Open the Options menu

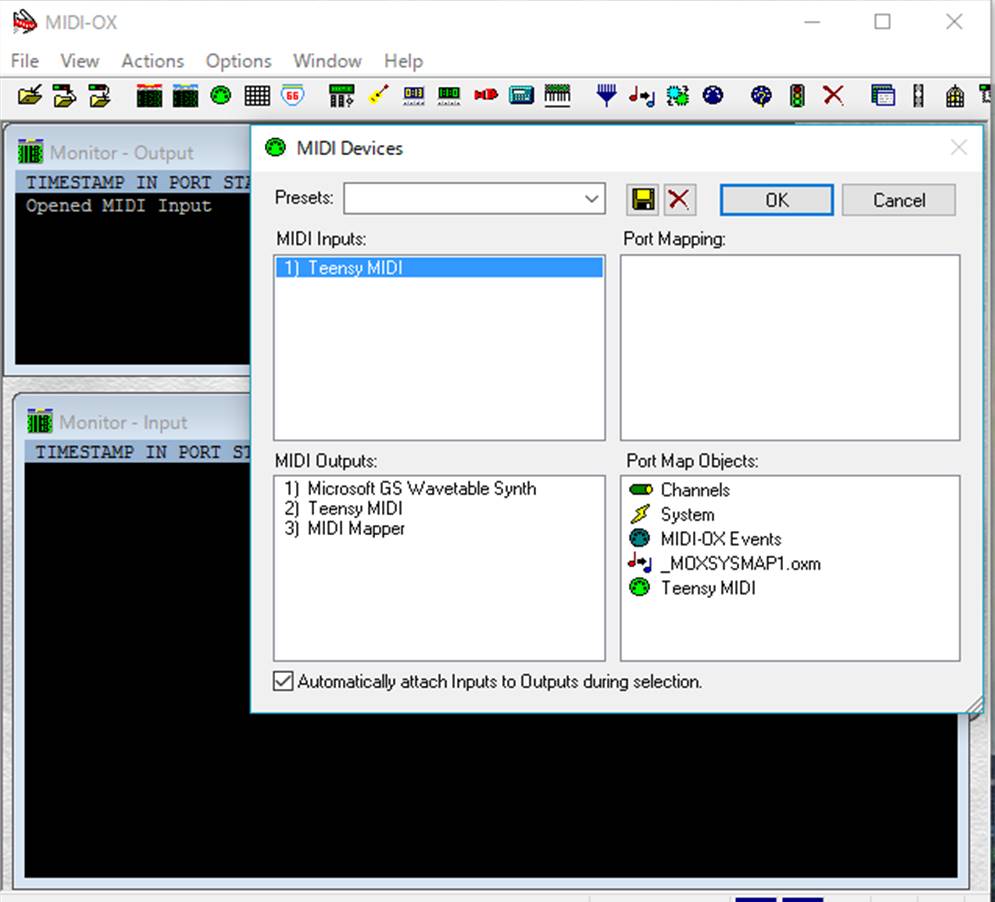point(238,61)
